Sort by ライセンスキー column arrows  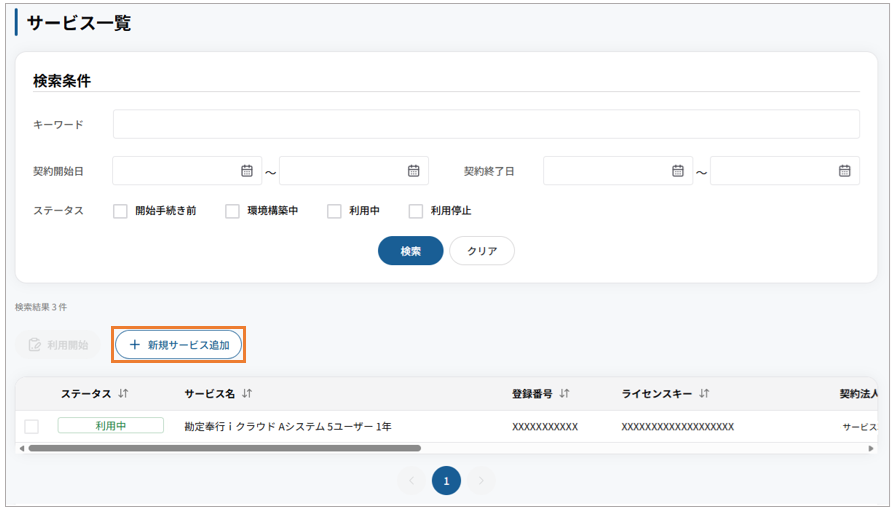(704, 393)
